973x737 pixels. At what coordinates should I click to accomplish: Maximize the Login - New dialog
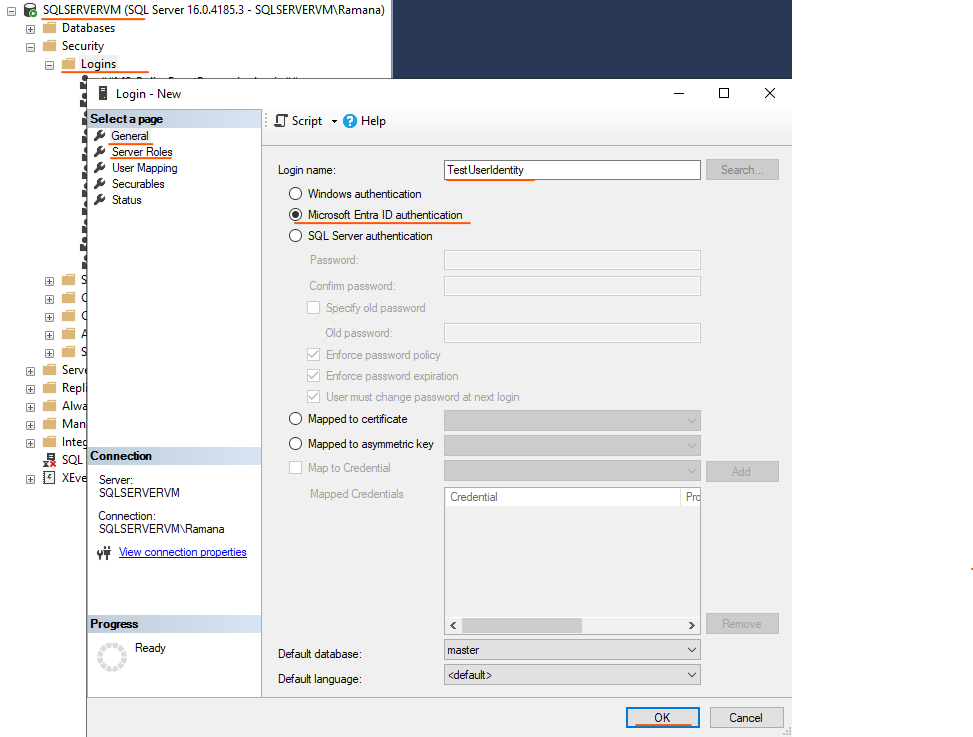[724, 93]
